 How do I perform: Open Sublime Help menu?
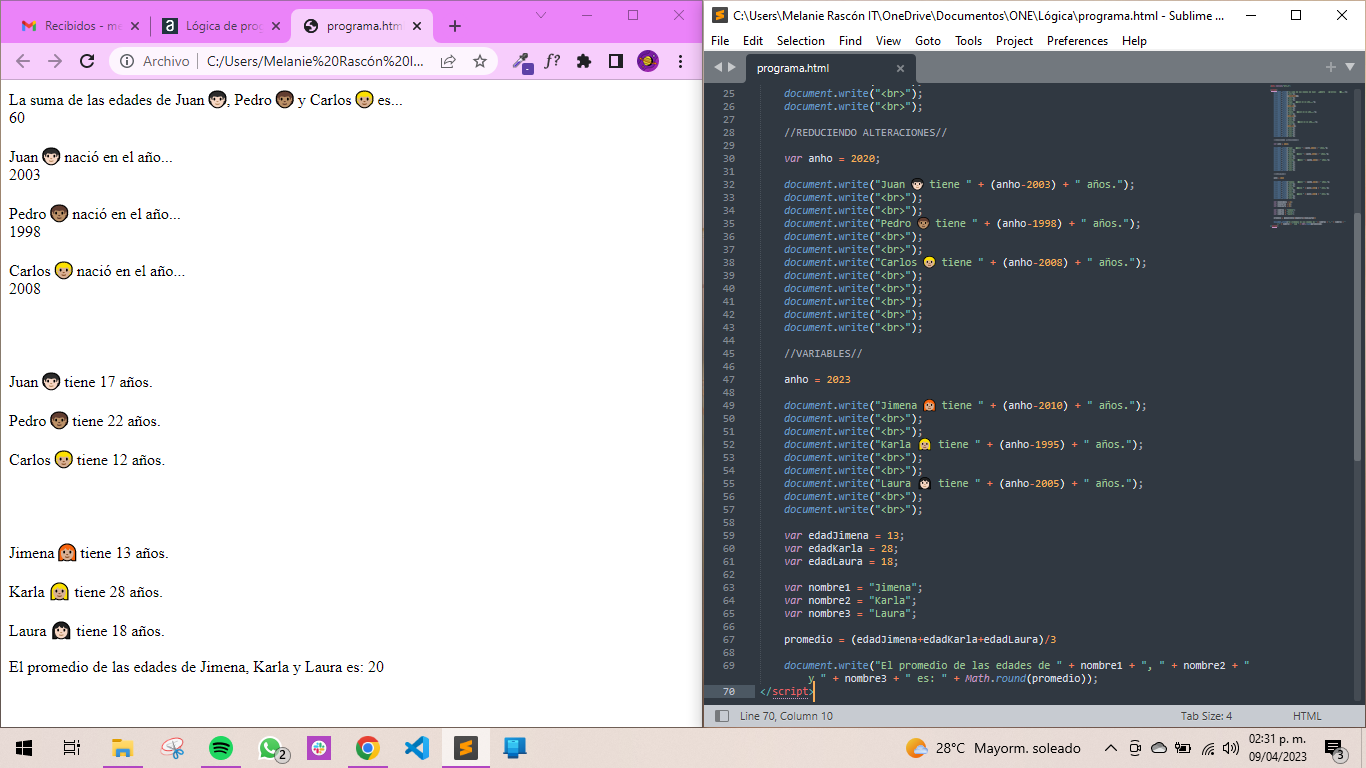pos(1134,41)
